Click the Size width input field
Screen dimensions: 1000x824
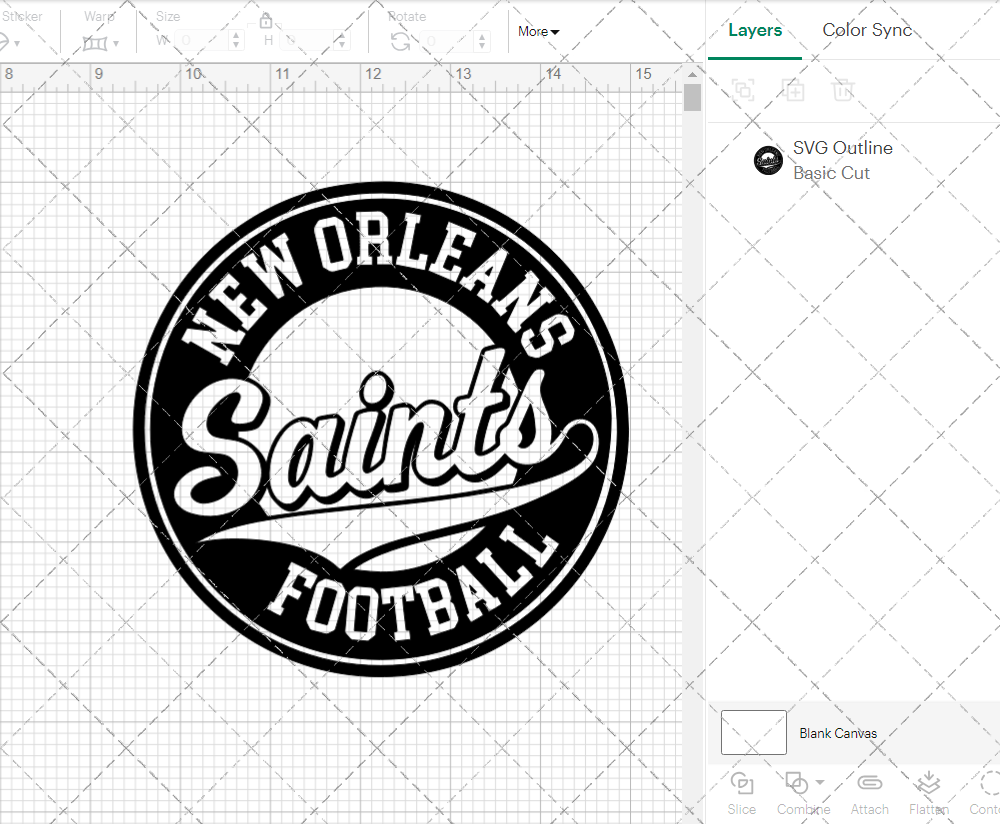[x=201, y=41]
